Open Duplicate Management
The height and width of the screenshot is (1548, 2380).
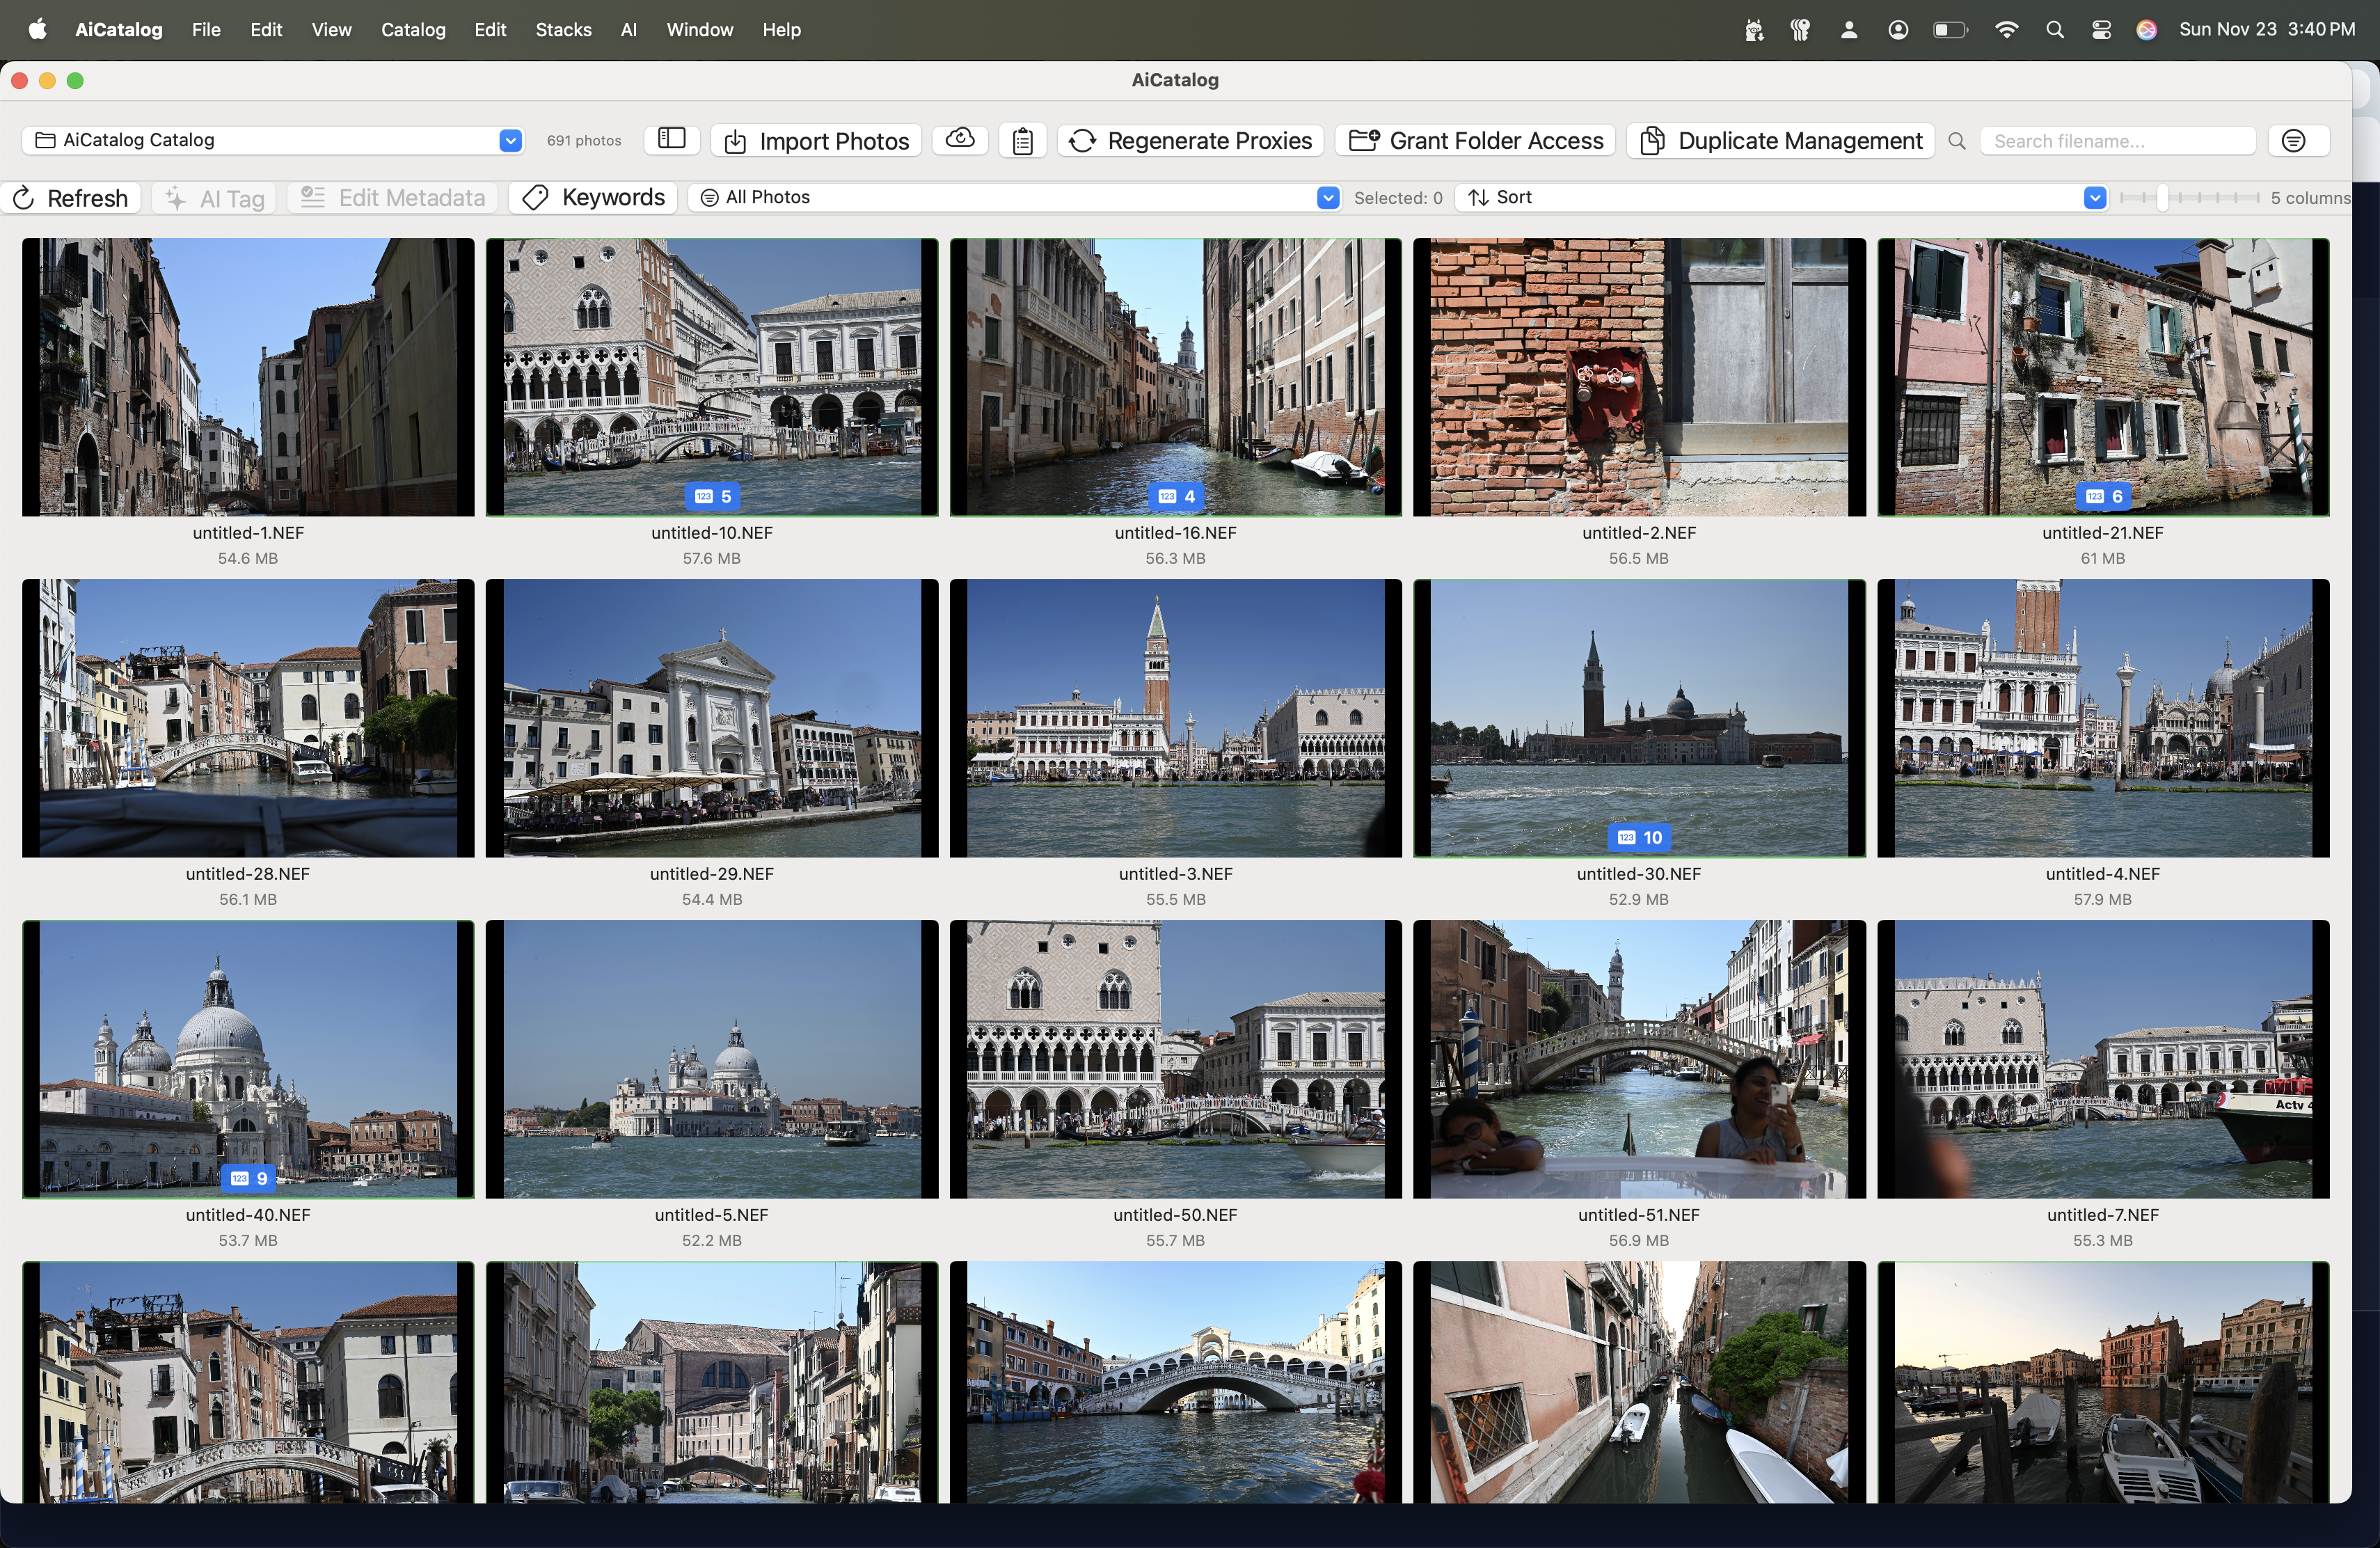[1781, 141]
